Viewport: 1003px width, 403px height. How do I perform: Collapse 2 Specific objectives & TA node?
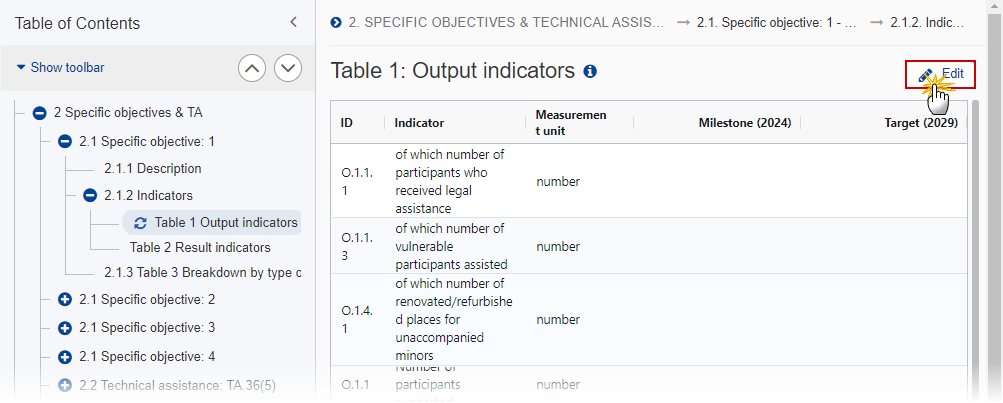(x=39, y=113)
